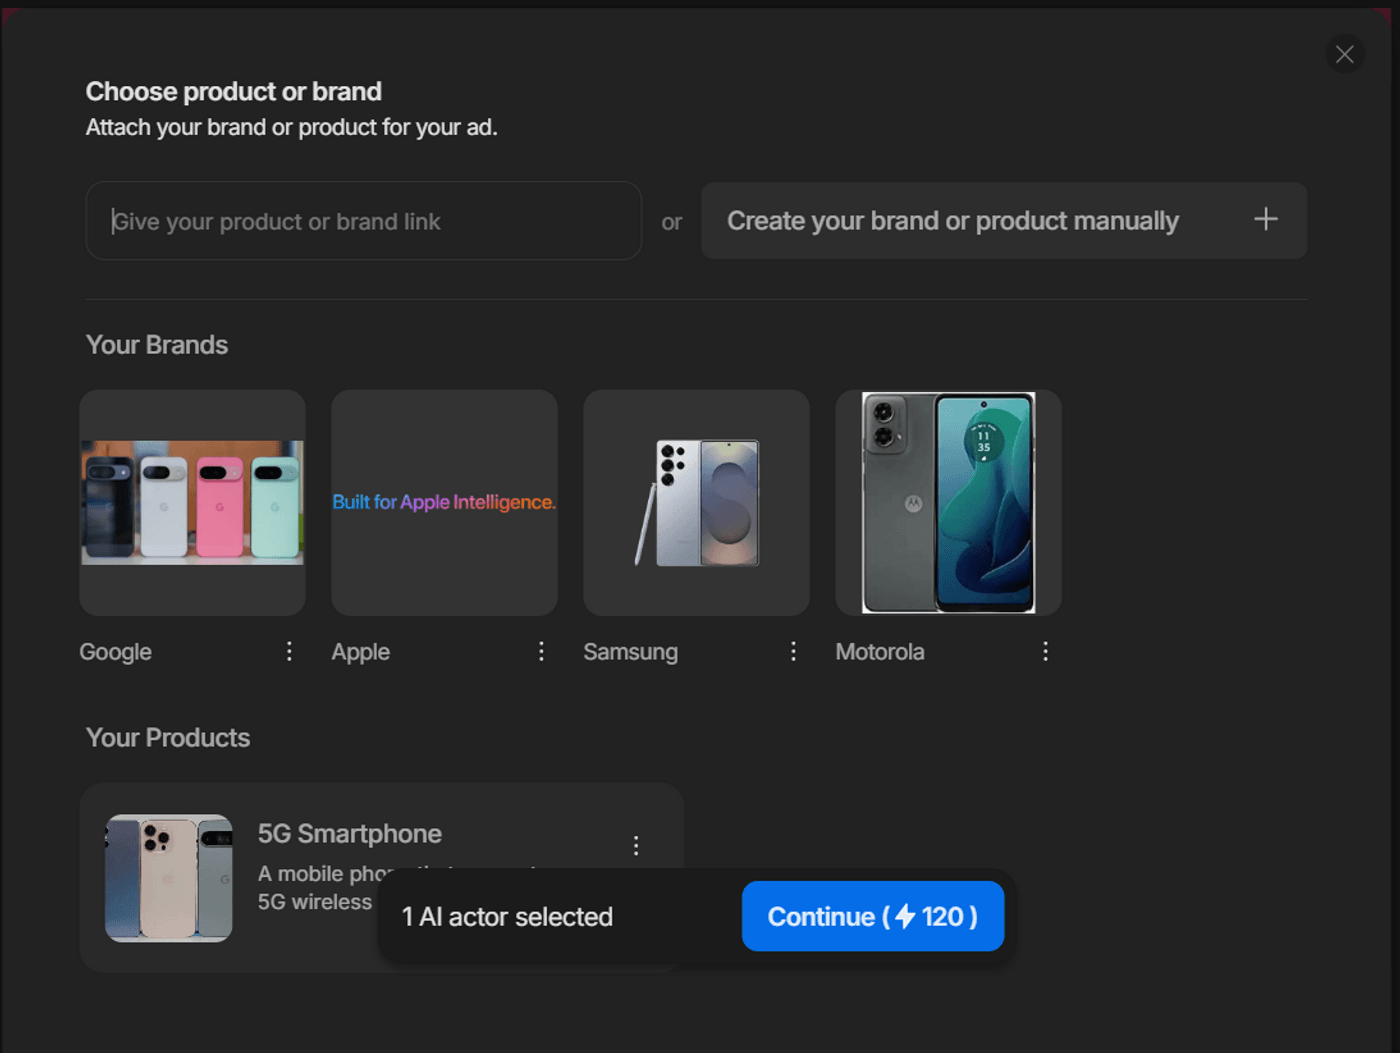Select the Motorola brand card
Image resolution: width=1400 pixels, height=1053 pixels.
pos(948,502)
